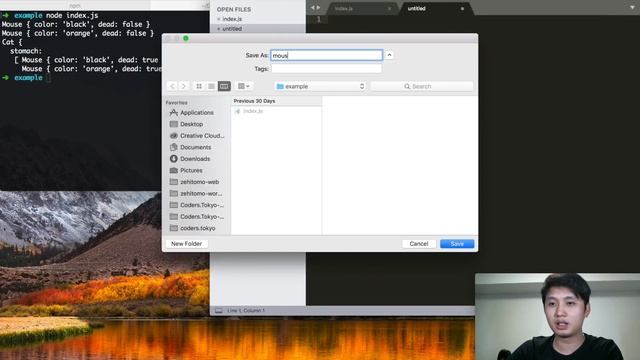Viewport: 640px width, 360px height.
Task: Click the New Folder button
Action: tap(187, 244)
